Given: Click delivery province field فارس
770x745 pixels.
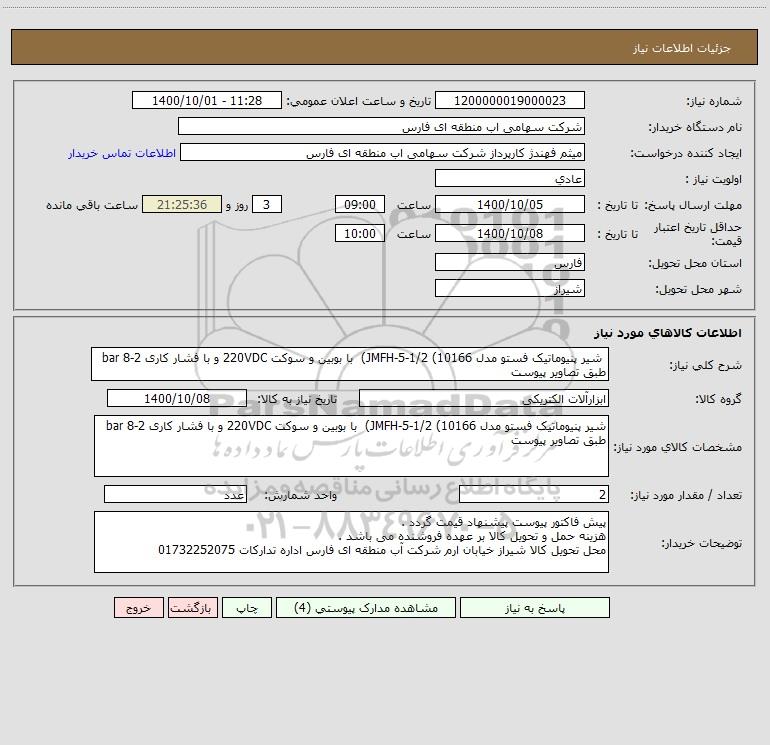Looking at the screenshot, I should (x=510, y=262).
